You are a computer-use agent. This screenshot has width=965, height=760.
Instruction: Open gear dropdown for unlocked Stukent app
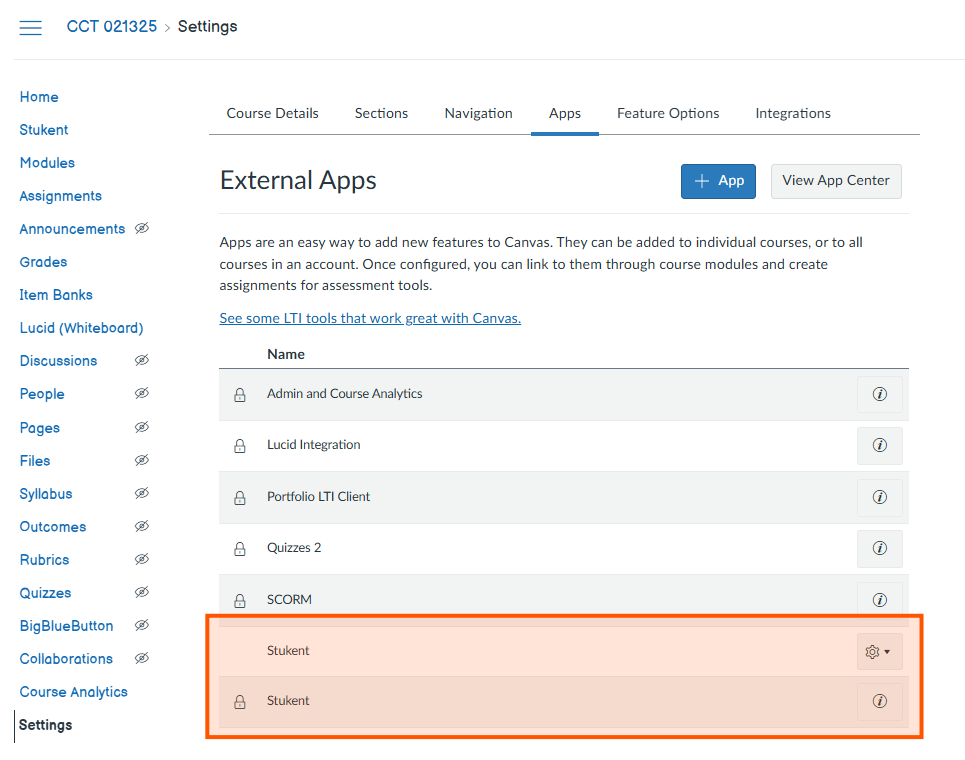point(878,652)
